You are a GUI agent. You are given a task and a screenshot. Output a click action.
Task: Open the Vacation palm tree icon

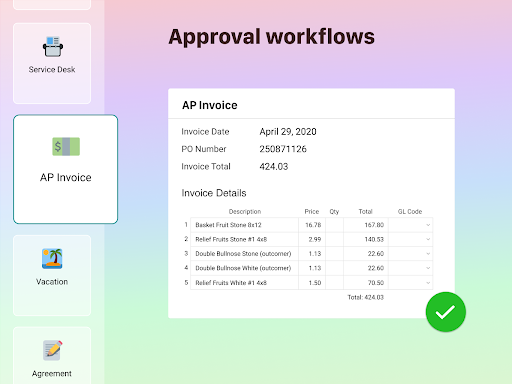52,259
